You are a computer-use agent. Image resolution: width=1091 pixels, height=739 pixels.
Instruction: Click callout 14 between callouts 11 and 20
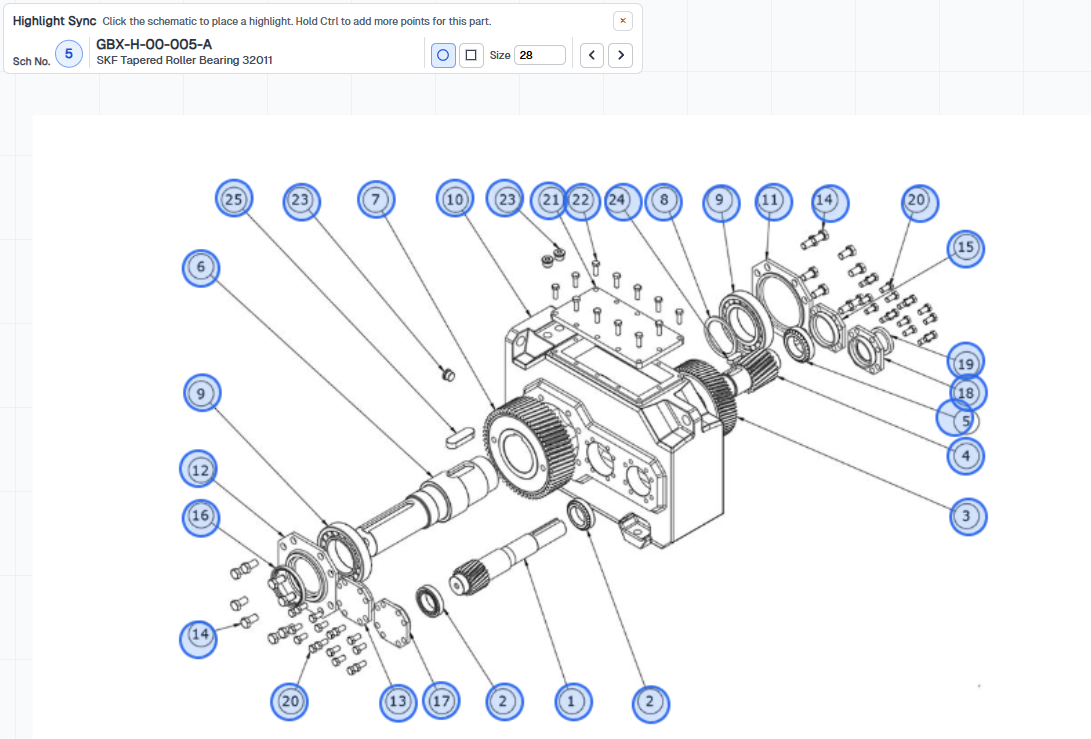(x=830, y=202)
